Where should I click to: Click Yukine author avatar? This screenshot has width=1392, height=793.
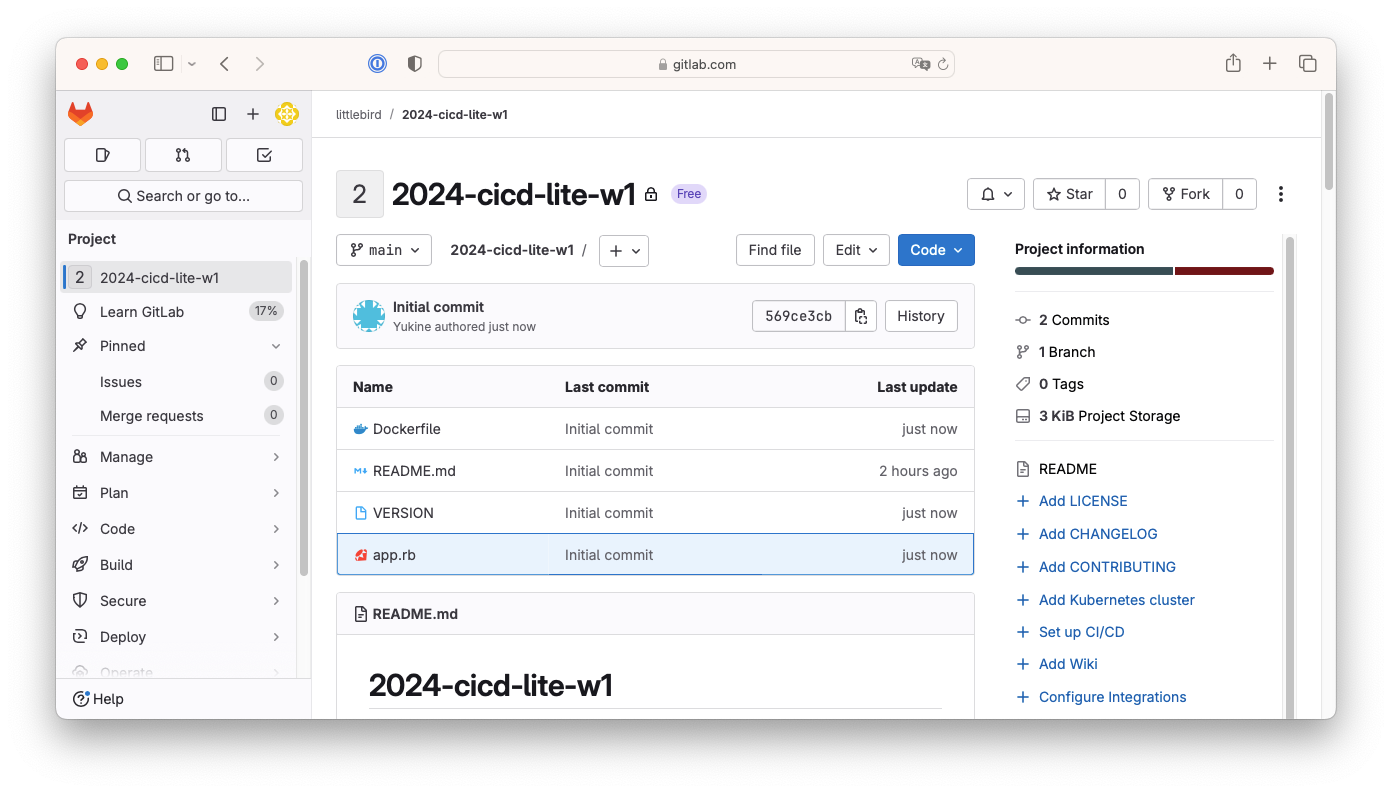(x=369, y=316)
